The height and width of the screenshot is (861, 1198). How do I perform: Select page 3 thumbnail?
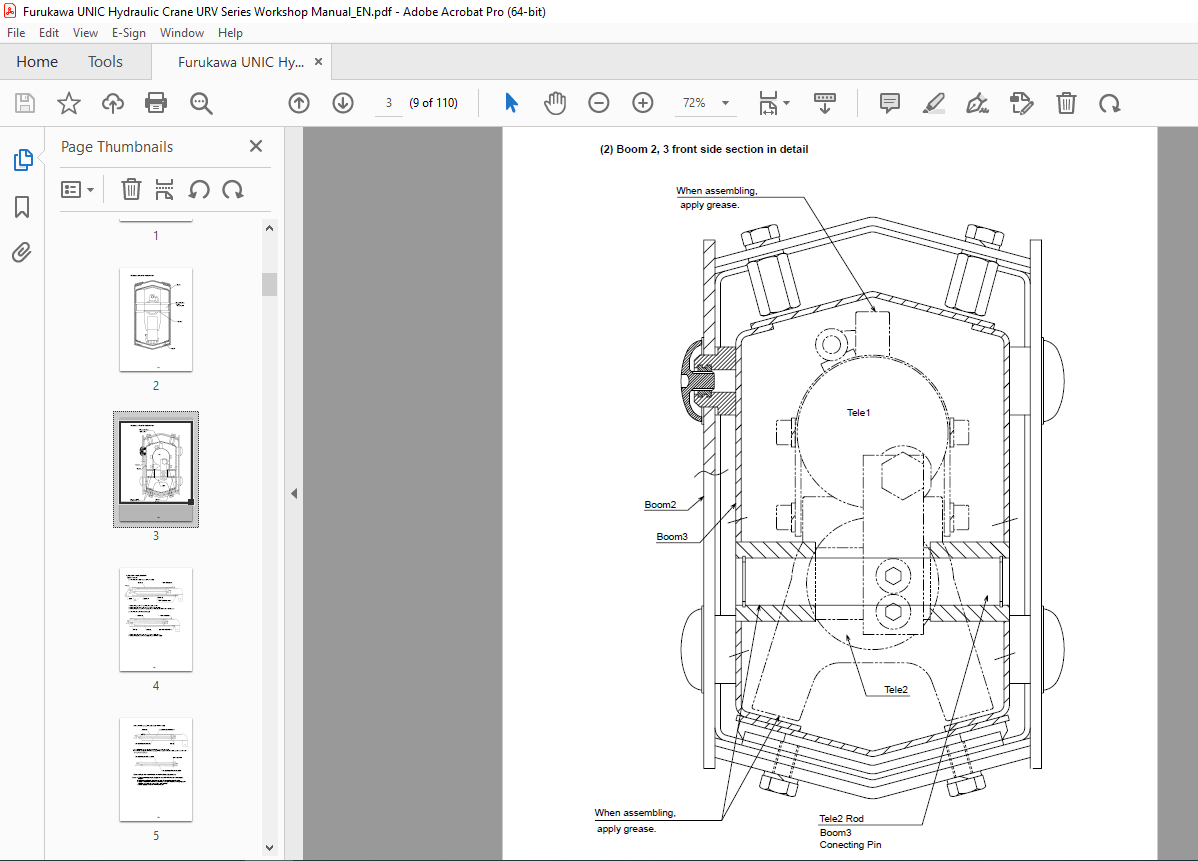tap(156, 469)
